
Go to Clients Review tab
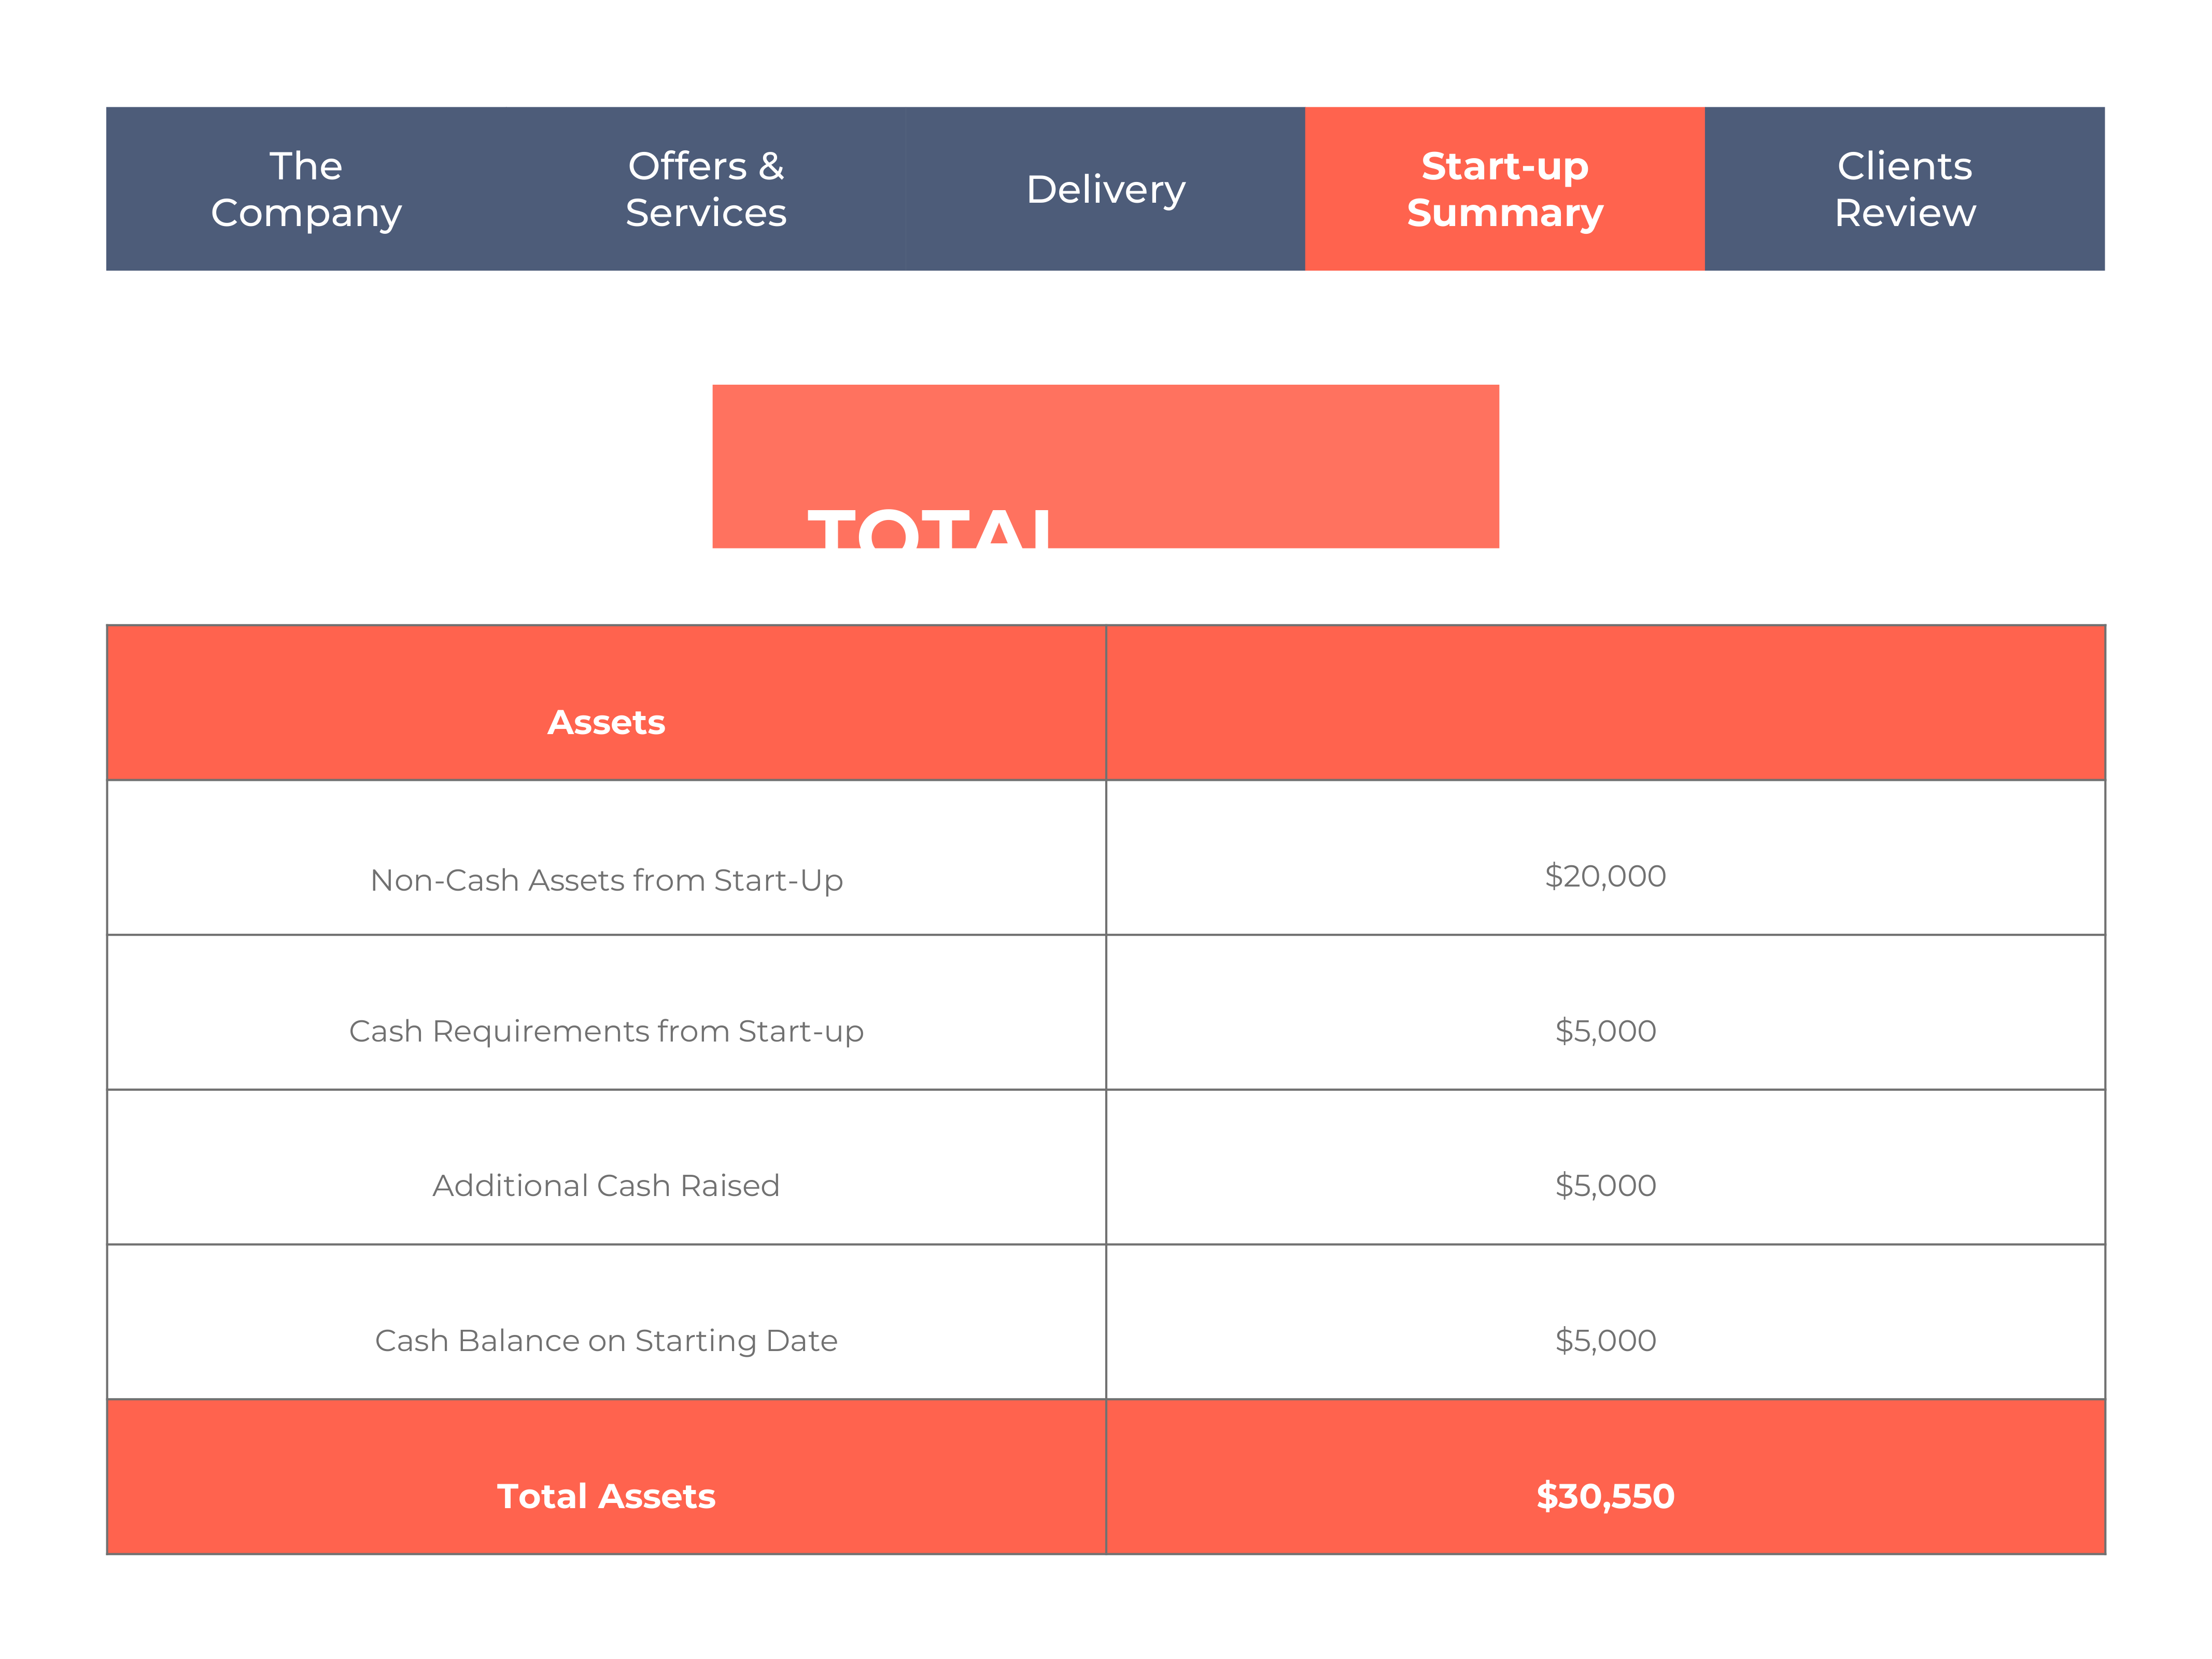click(x=1905, y=189)
